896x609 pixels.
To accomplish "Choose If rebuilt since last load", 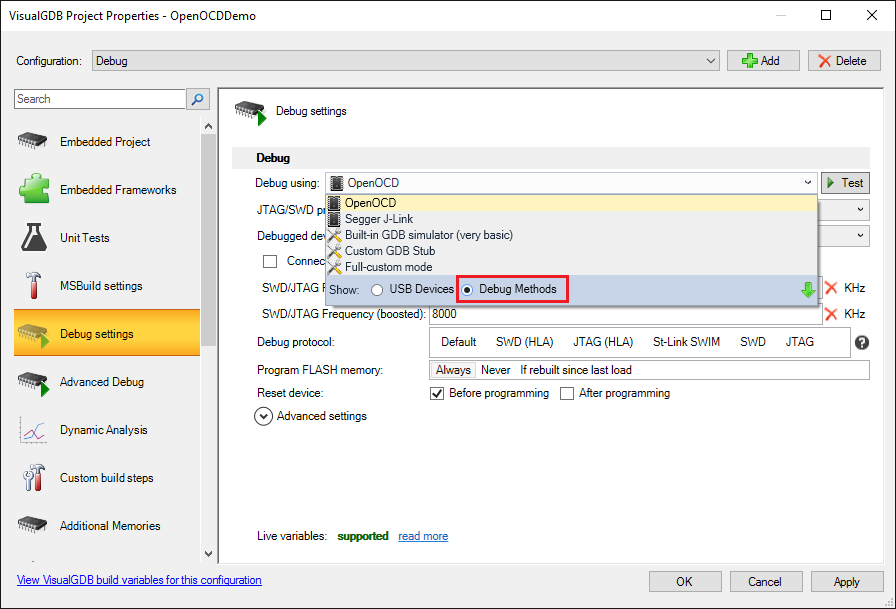I will coord(576,370).
